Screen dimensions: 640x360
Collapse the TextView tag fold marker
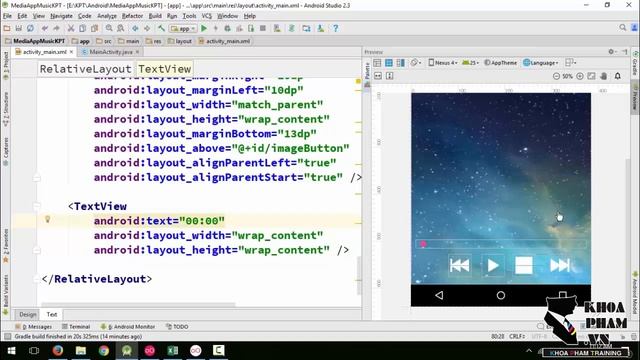(x=37, y=206)
